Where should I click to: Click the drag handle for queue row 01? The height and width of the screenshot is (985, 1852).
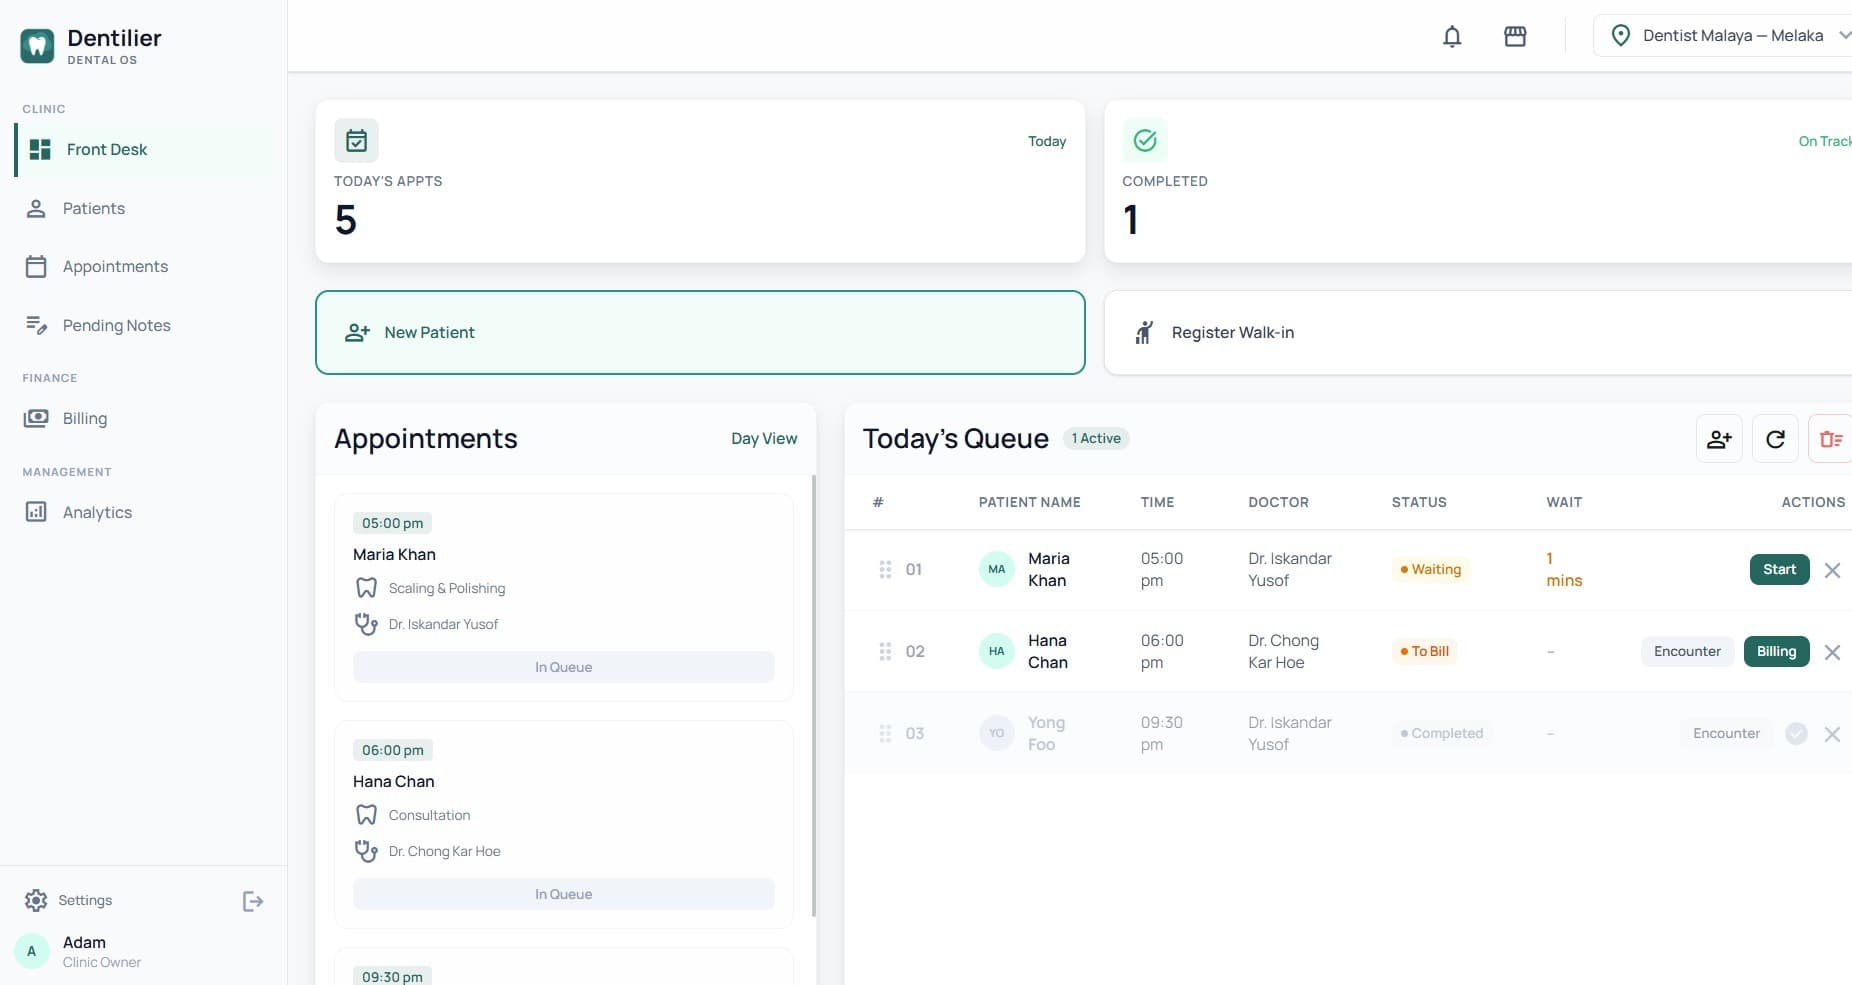[x=885, y=570]
